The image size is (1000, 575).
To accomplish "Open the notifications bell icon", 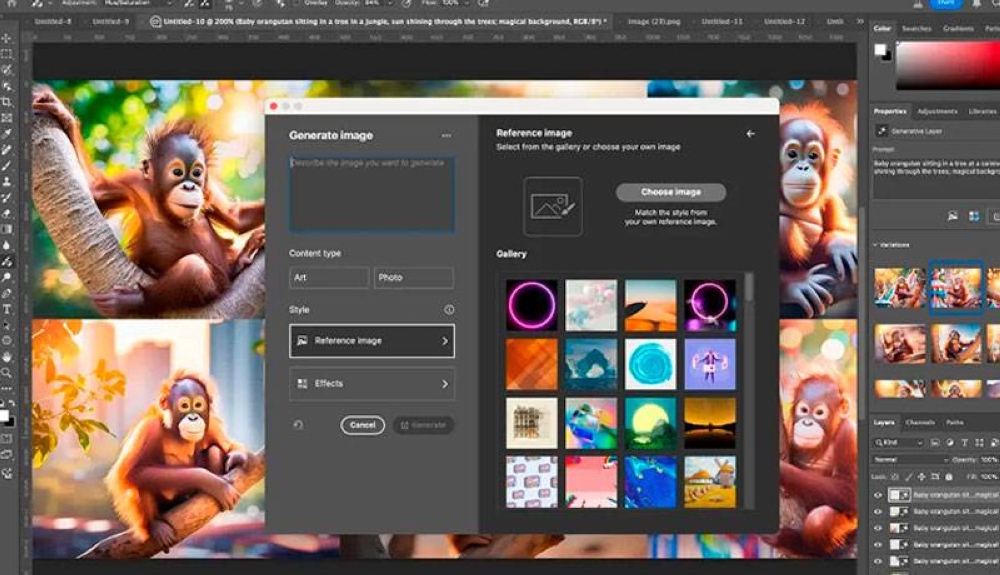I will (976, 4).
